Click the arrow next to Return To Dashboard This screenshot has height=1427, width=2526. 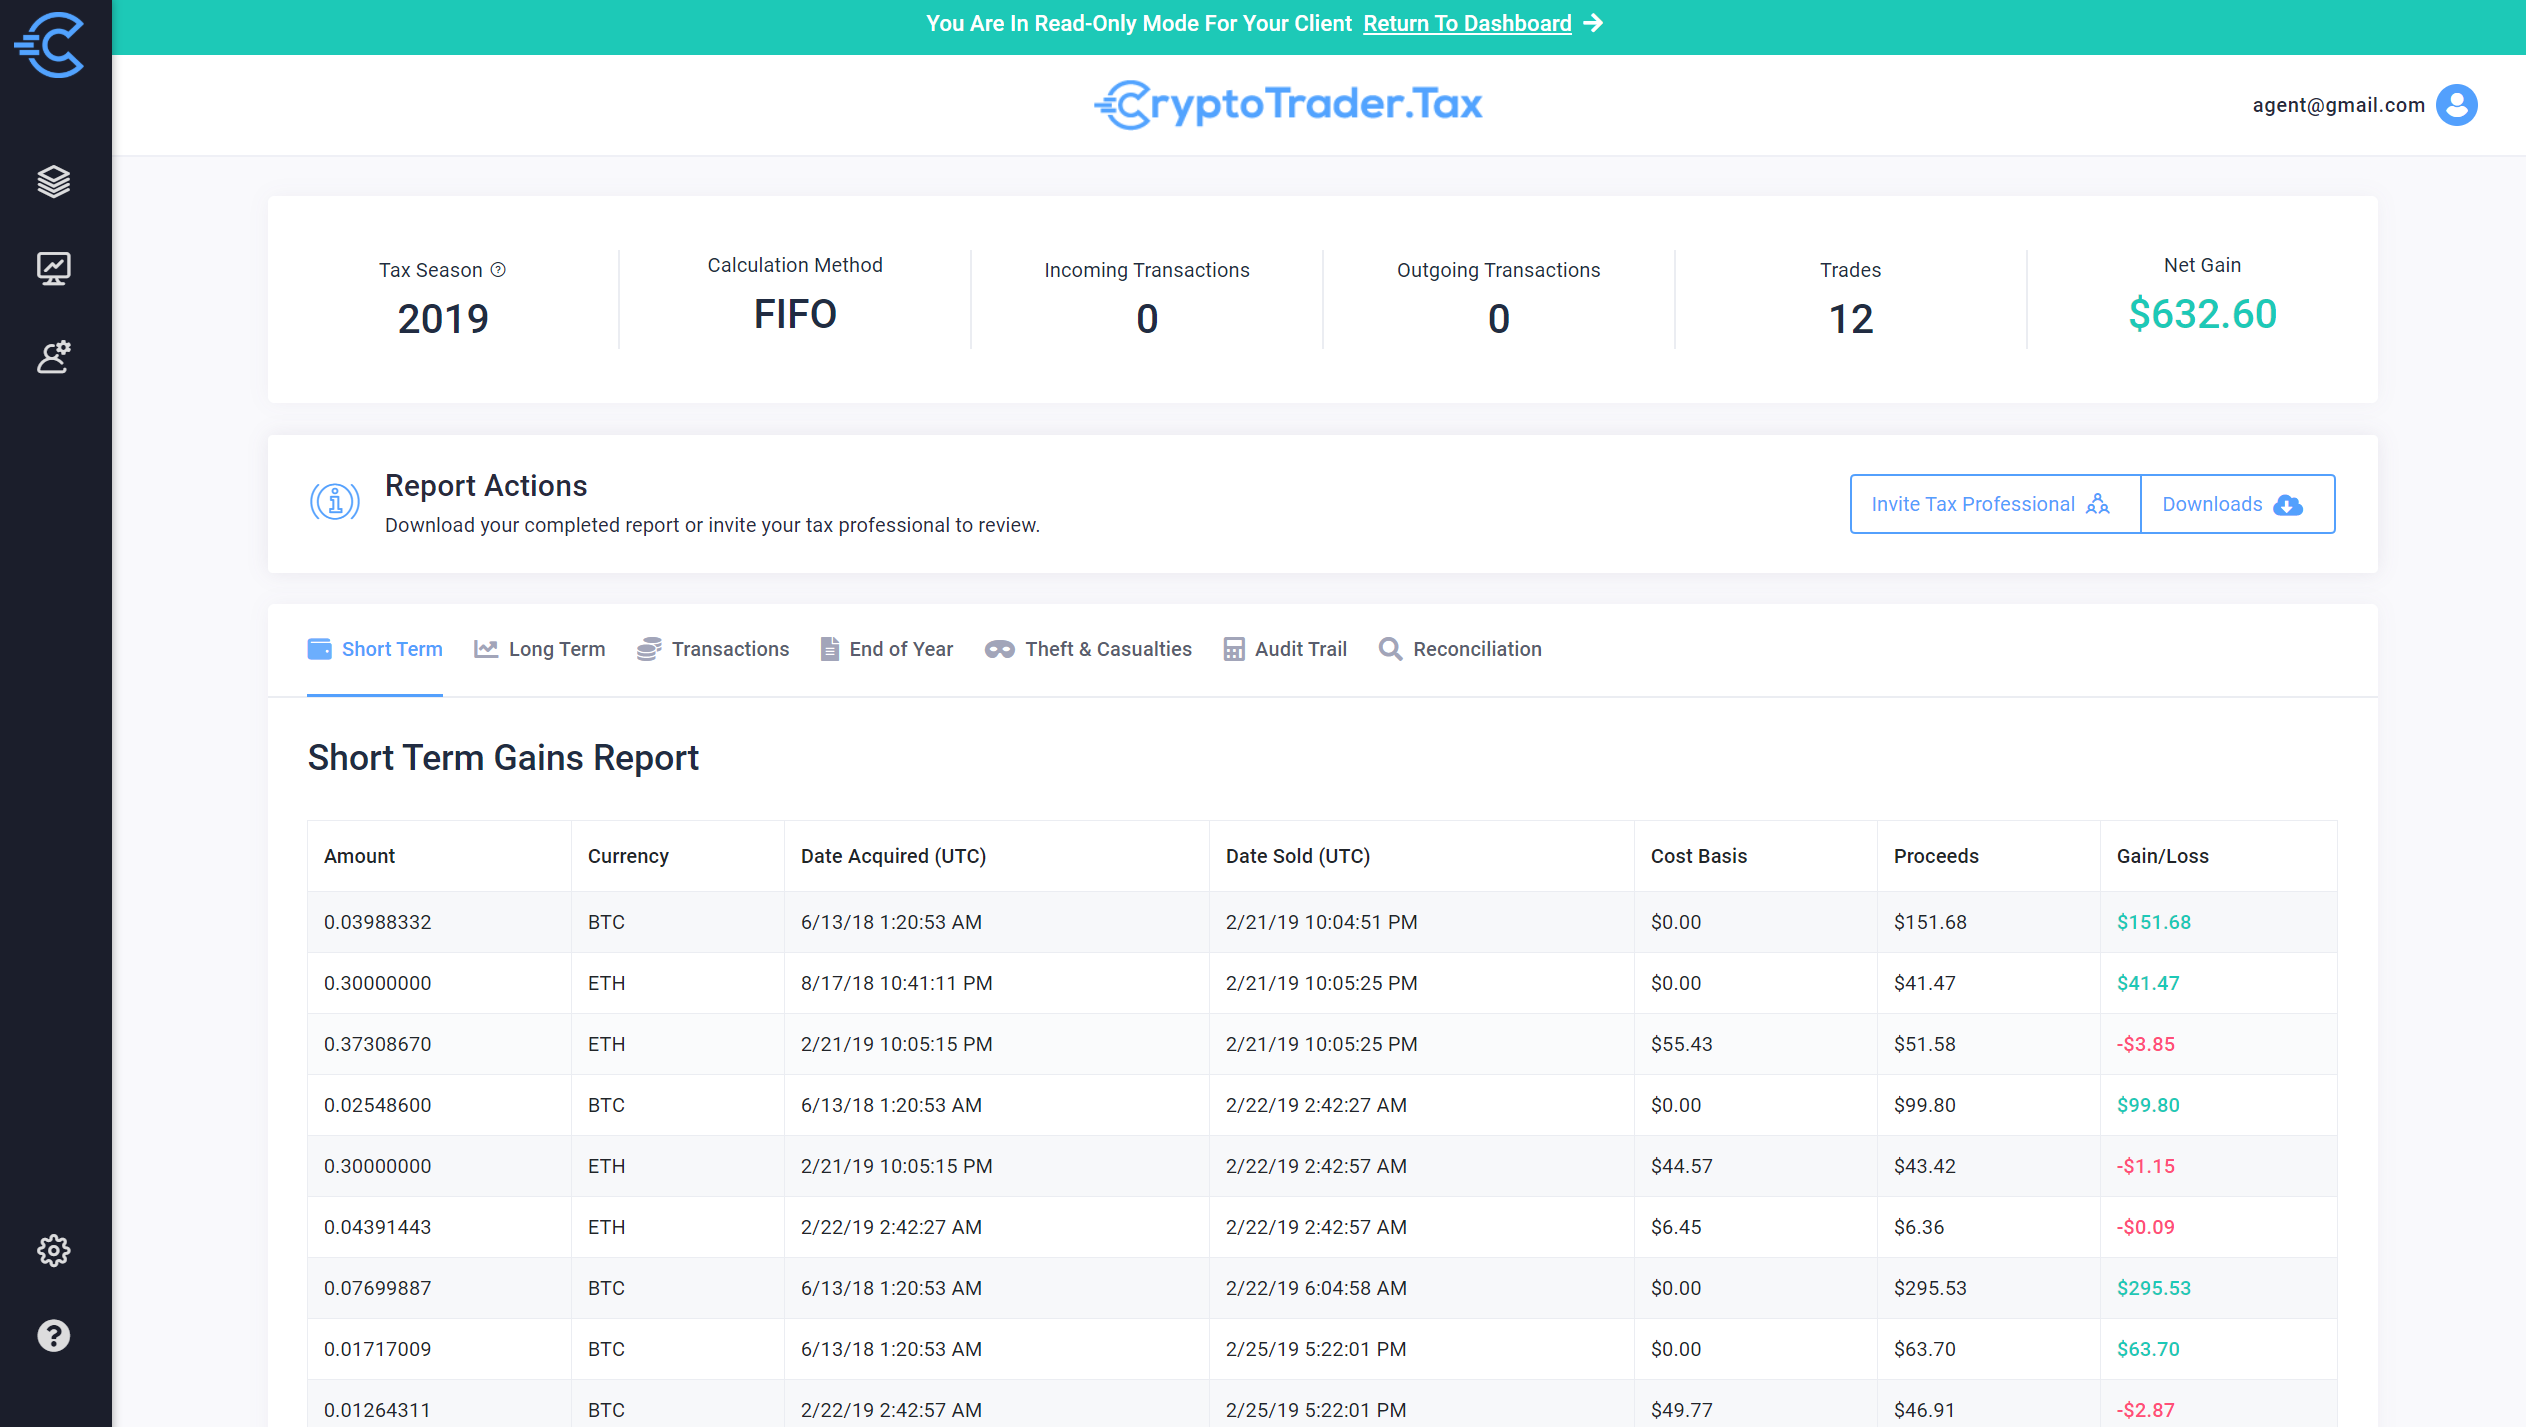pos(1593,23)
